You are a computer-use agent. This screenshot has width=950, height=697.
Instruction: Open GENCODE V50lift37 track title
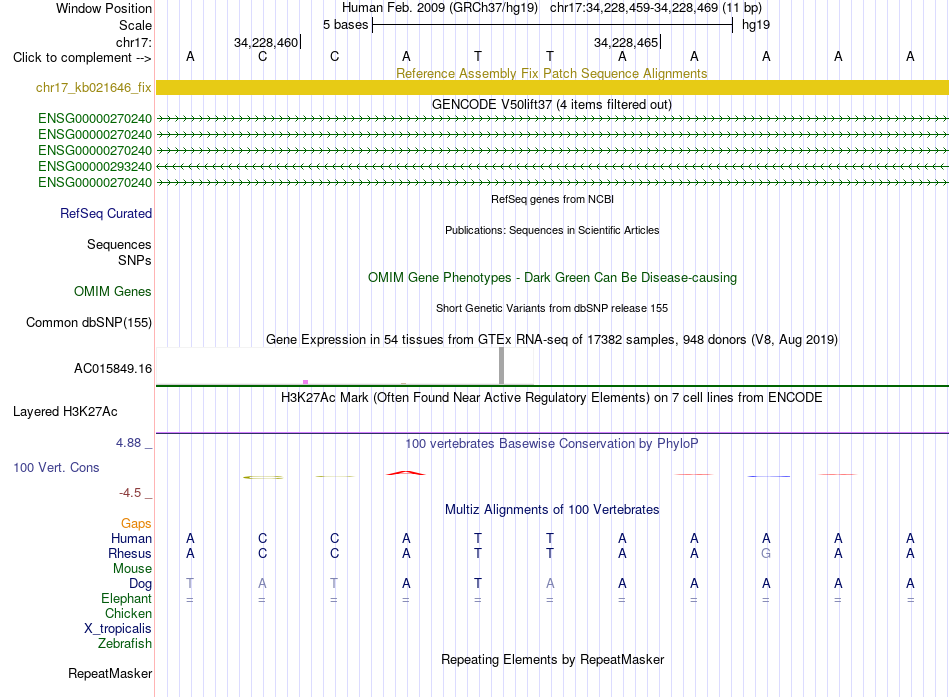pos(551,104)
